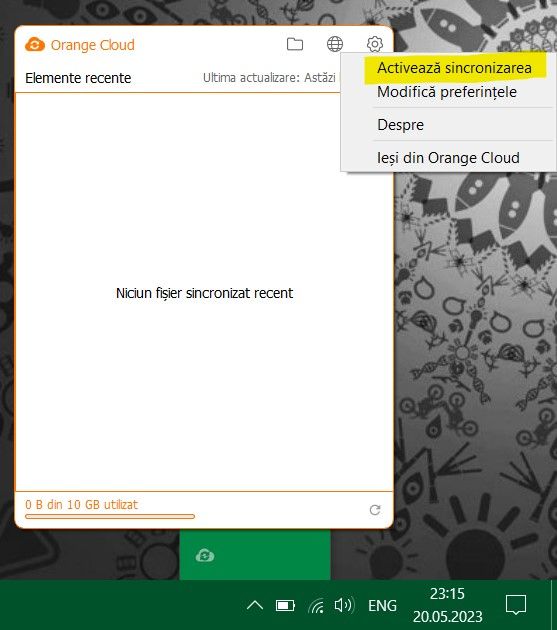The width and height of the screenshot is (557, 630).
Task: Open the notification center icon
Action: 516,605
